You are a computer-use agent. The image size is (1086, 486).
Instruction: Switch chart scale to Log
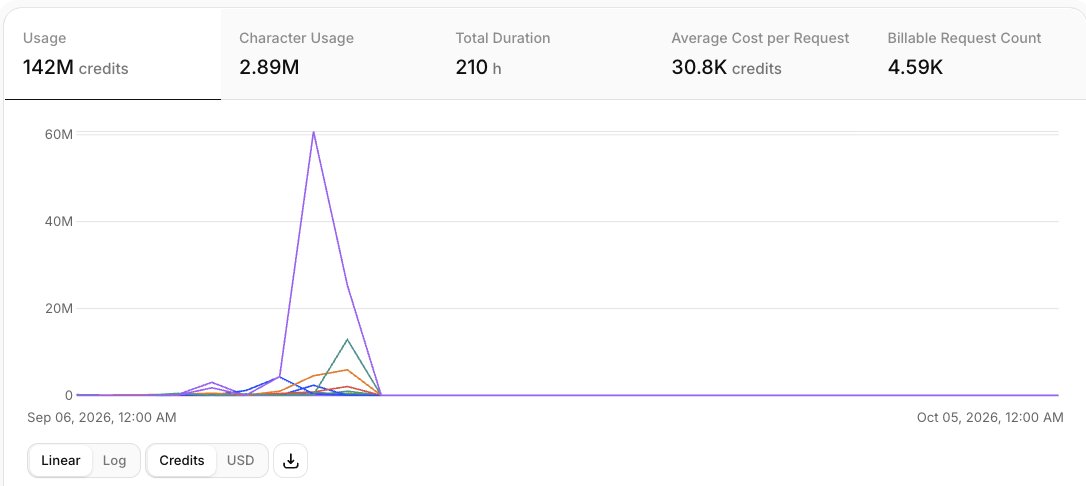coord(114,460)
